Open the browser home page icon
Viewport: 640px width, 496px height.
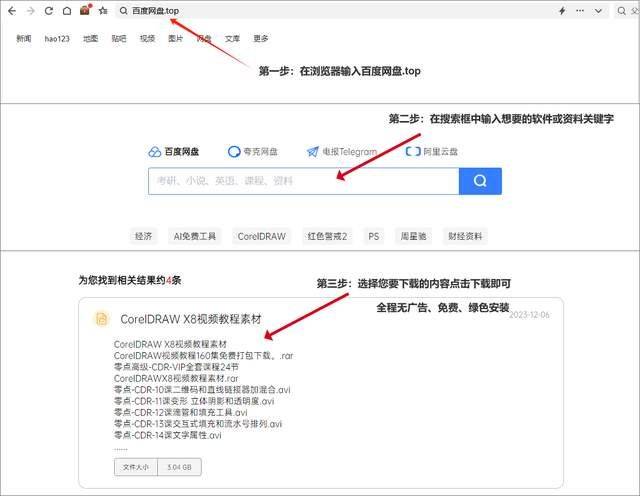(x=67, y=11)
